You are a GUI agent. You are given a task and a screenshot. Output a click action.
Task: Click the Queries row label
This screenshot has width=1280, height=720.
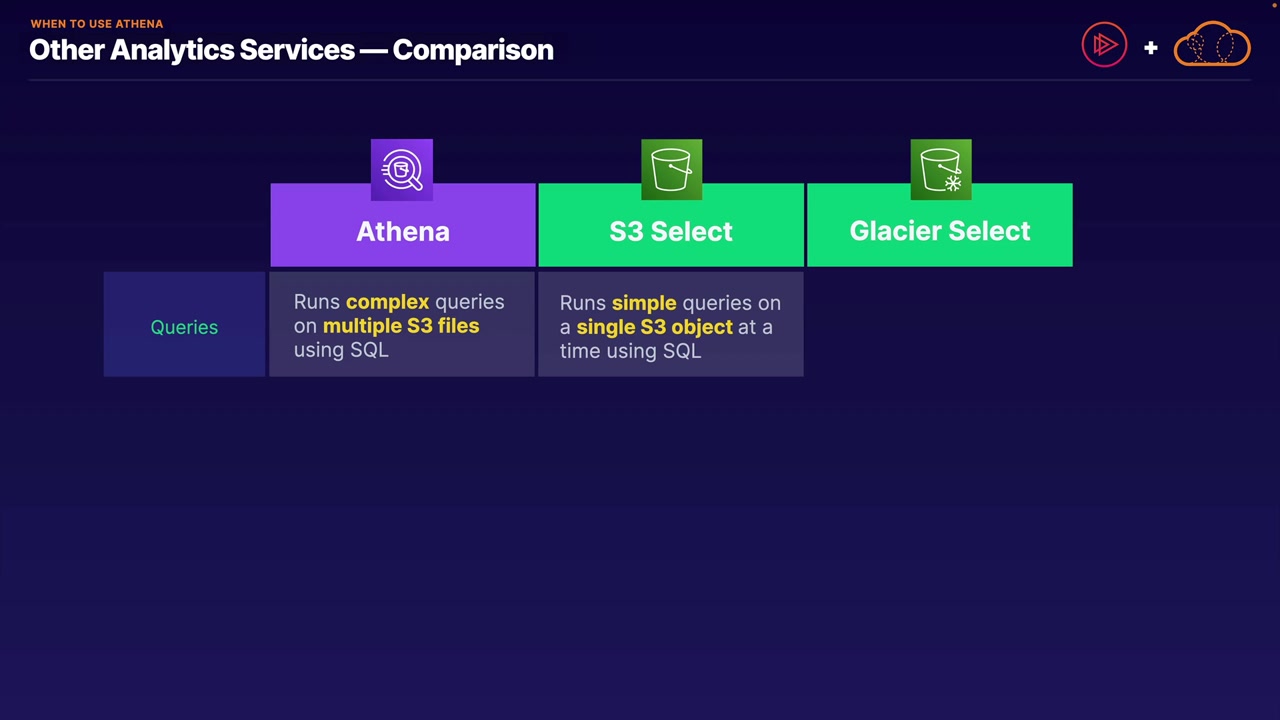pyautogui.click(x=184, y=327)
